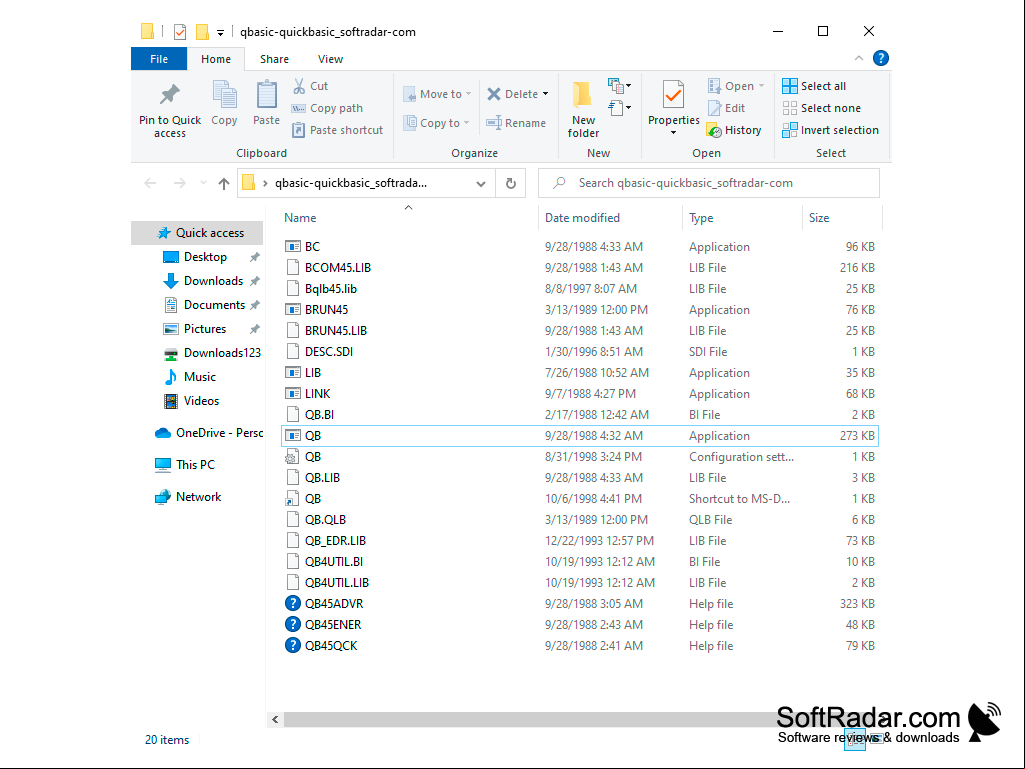This screenshot has width=1025, height=769.
Task: Switch to the large icons view in the status bar
Action: pyautogui.click(x=877, y=739)
